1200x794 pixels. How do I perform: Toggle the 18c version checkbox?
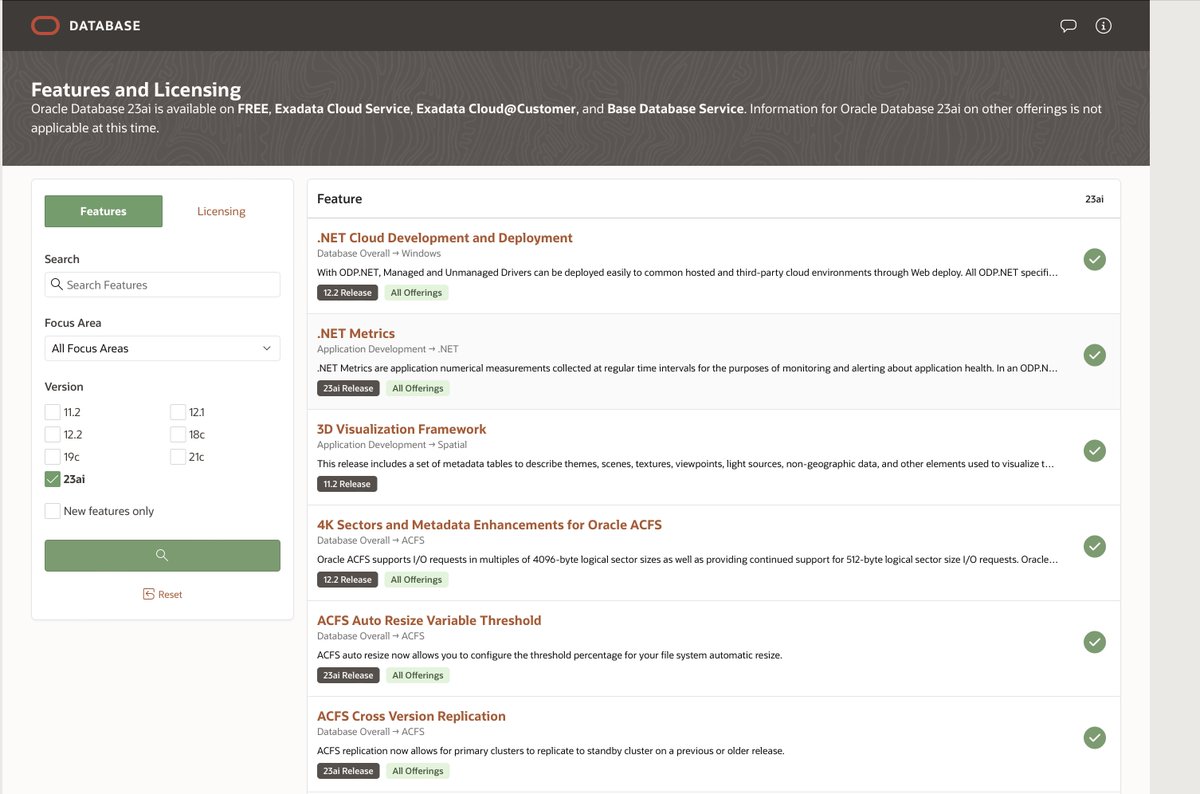point(177,434)
